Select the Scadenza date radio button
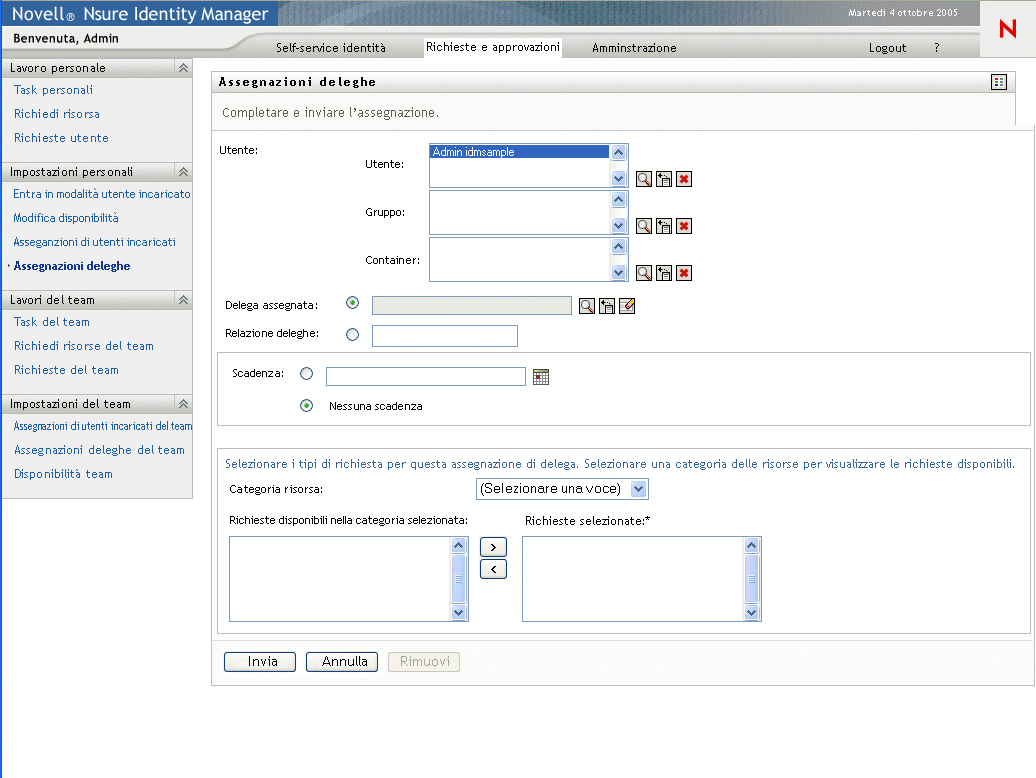Screen dimensions: 1036x778 tap(307, 374)
